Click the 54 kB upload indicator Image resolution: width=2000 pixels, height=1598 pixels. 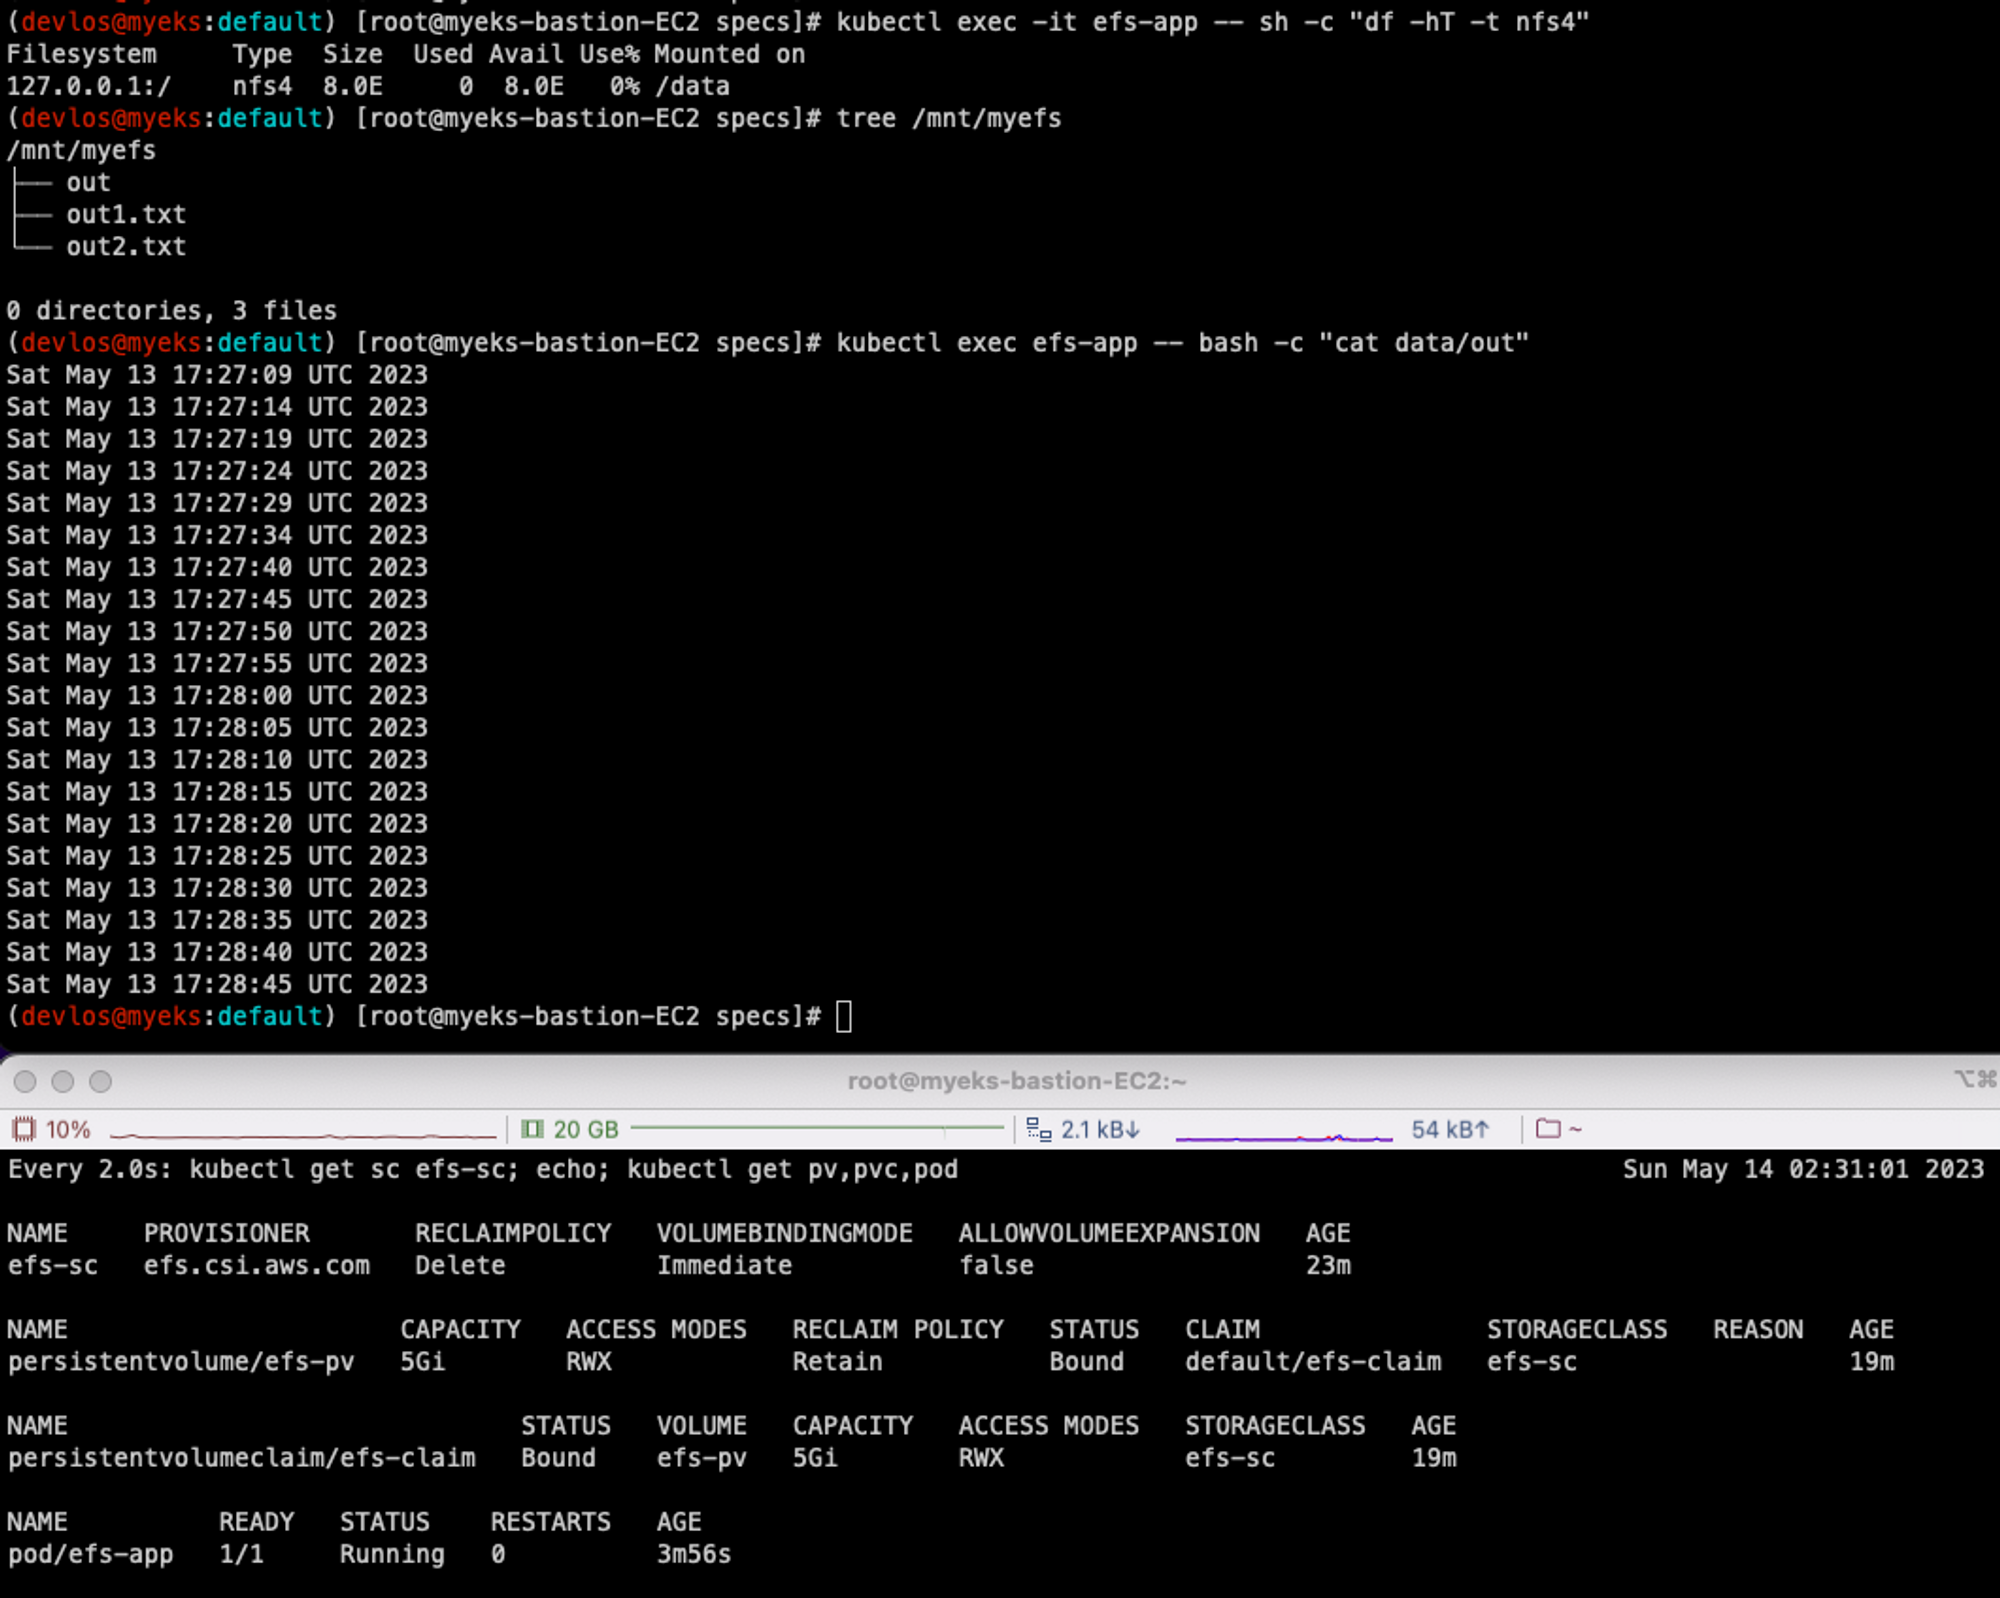tap(1449, 1129)
